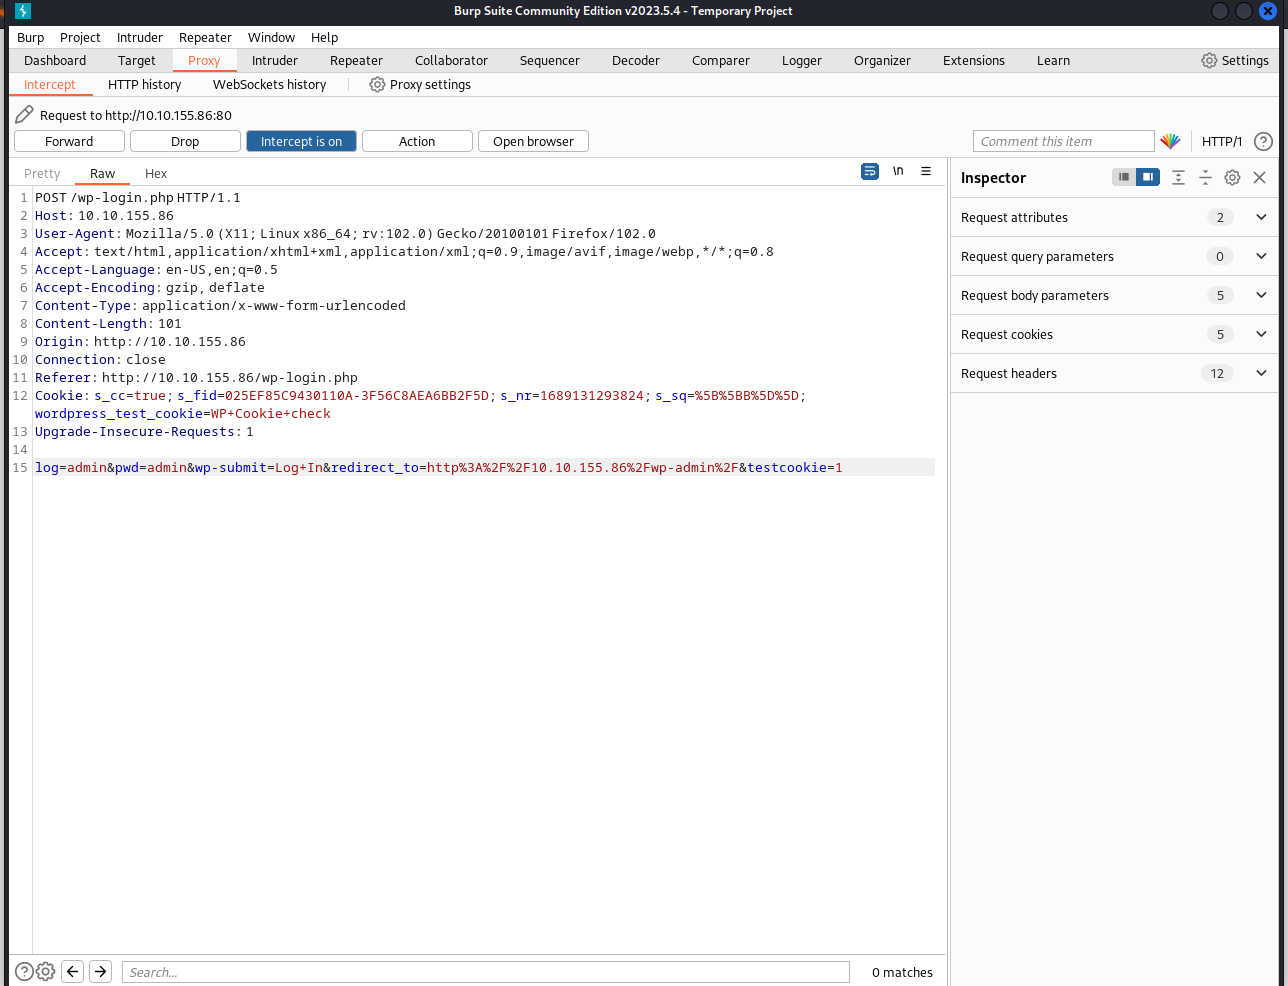This screenshot has width=1288, height=986.
Task: Click the rainbow highlight color picker
Action: point(1170,141)
